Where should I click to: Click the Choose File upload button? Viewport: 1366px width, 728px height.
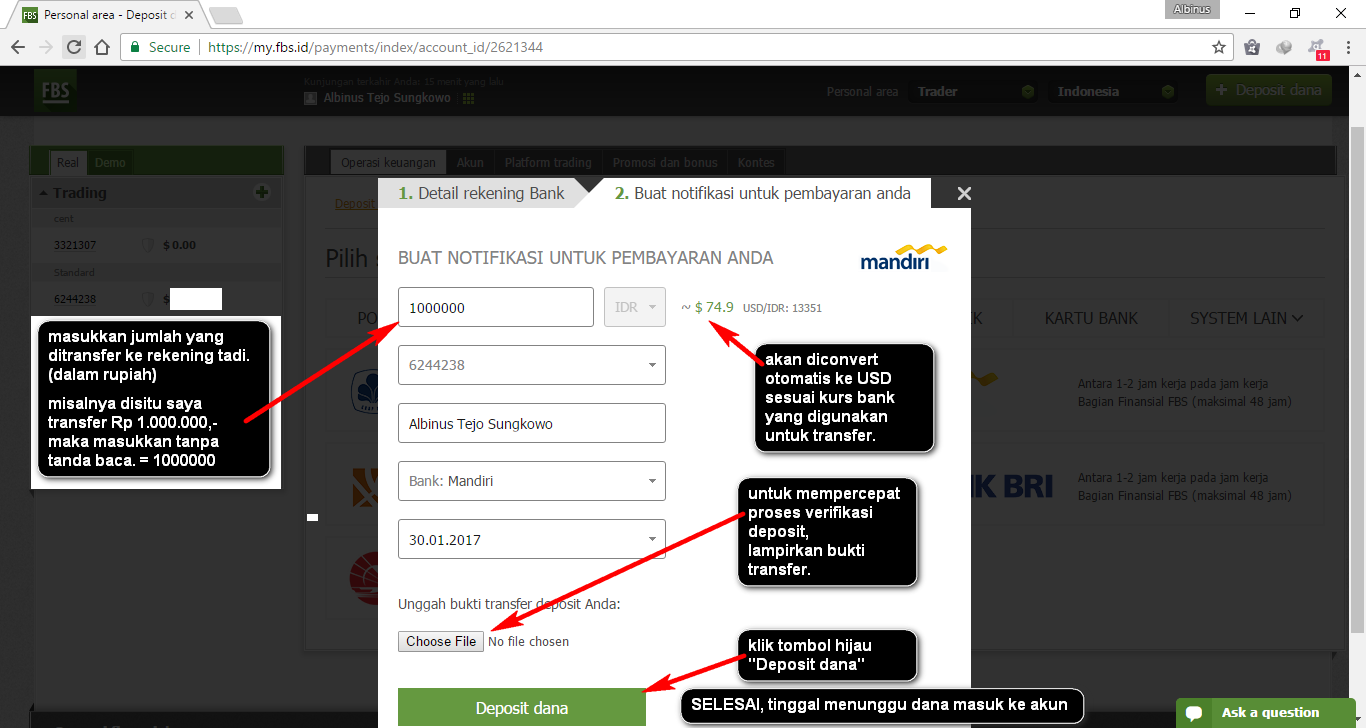441,641
